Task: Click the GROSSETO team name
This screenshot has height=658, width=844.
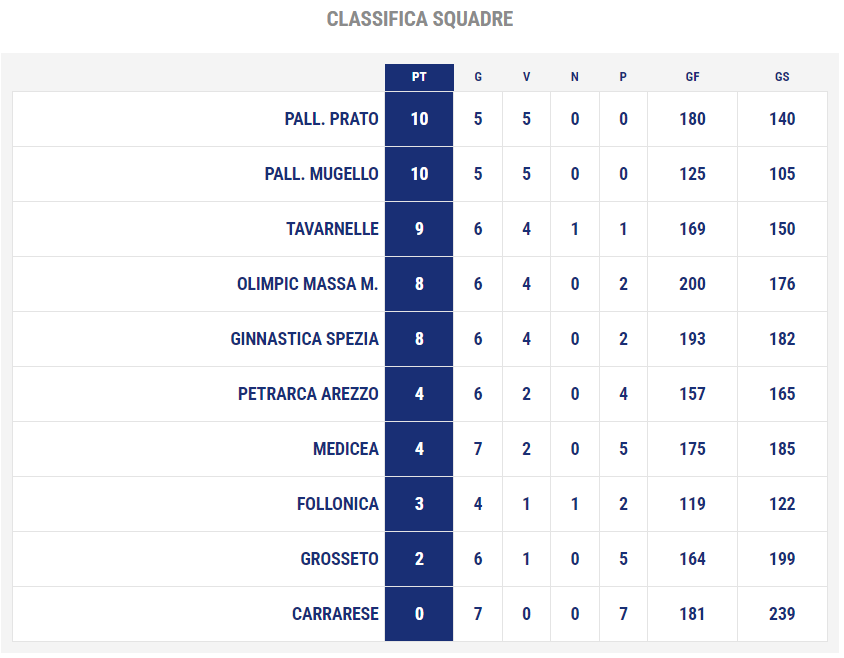Action: 339,559
